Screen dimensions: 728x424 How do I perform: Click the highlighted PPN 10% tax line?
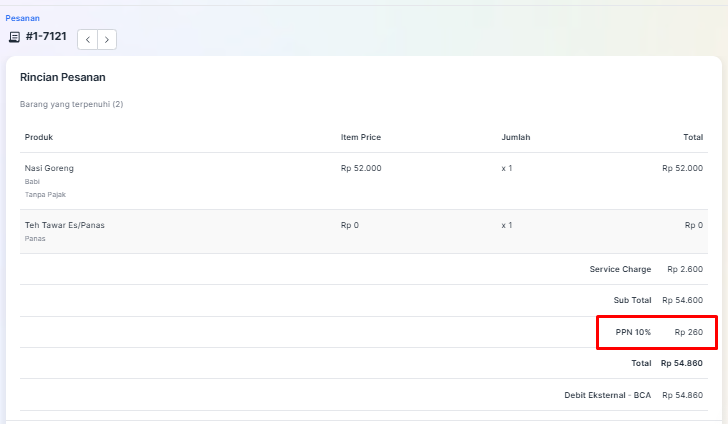coord(657,332)
